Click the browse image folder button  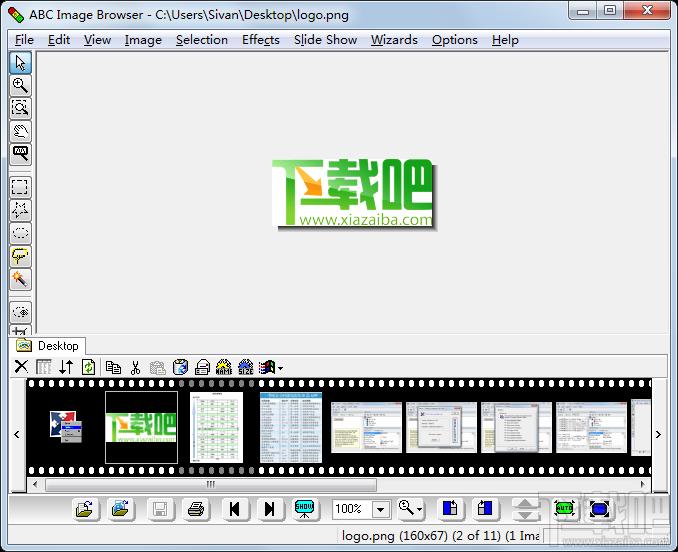pyautogui.click(x=121, y=509)
